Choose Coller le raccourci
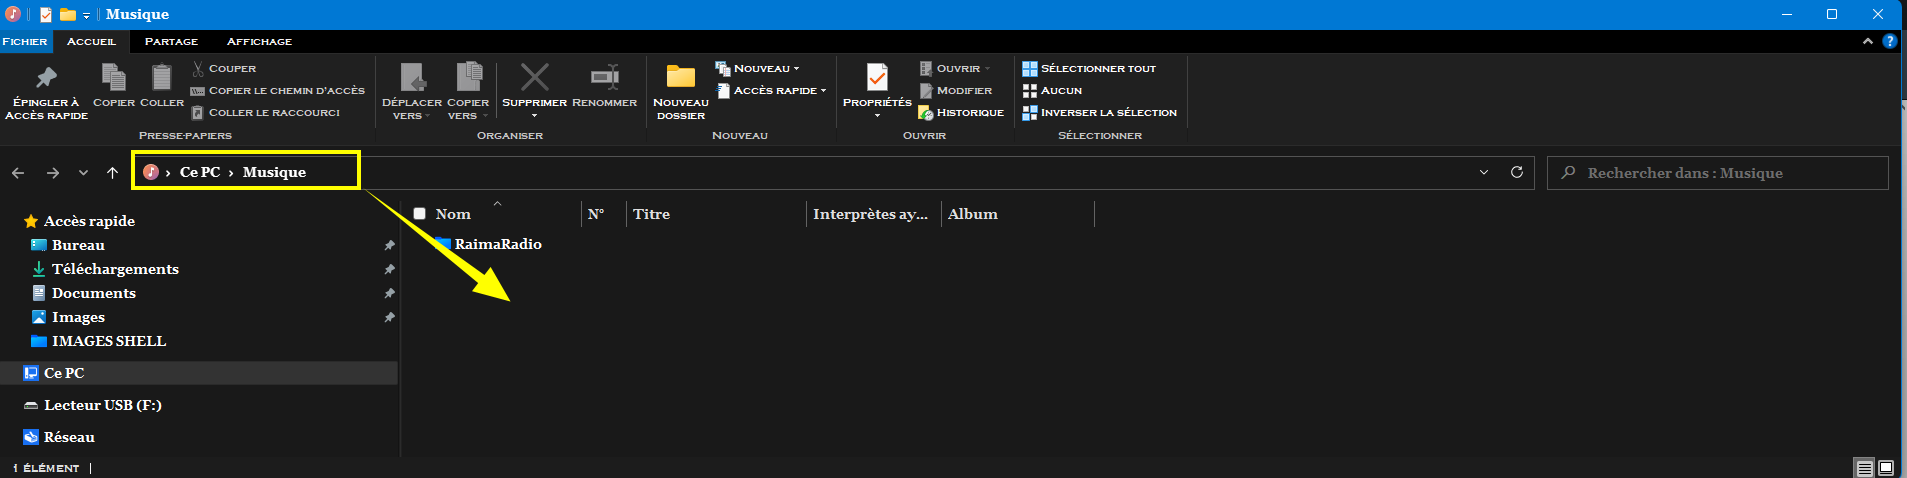 [x=266, y=113]
